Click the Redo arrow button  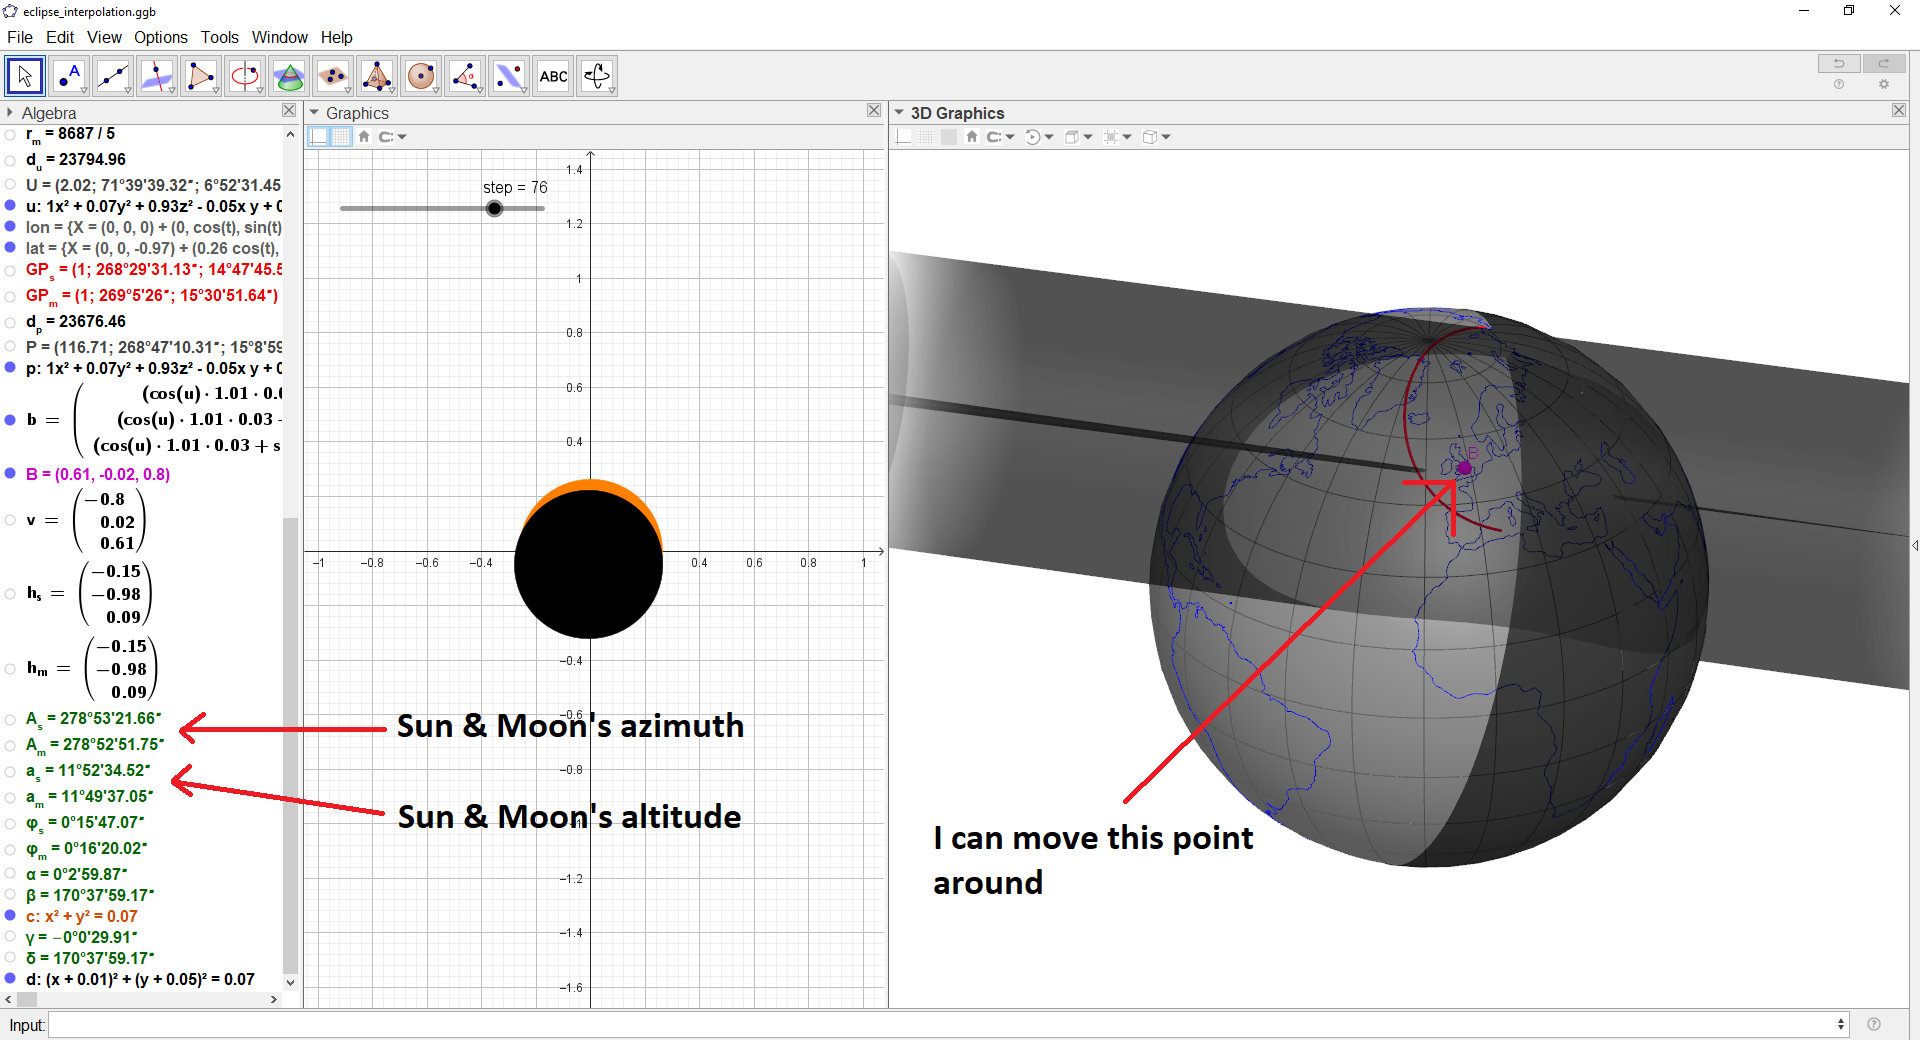point(1883,63)
